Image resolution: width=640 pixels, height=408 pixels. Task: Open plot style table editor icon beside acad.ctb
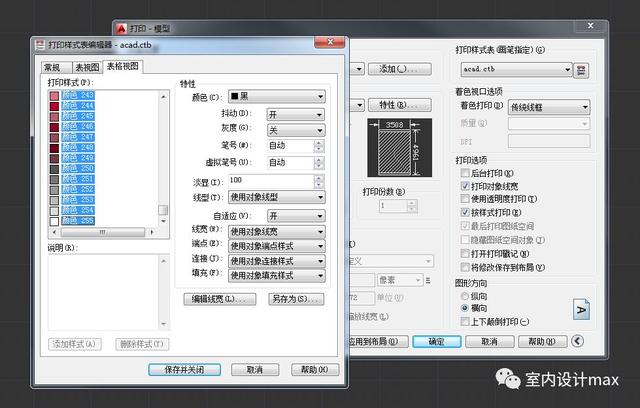tap(581, 71)
